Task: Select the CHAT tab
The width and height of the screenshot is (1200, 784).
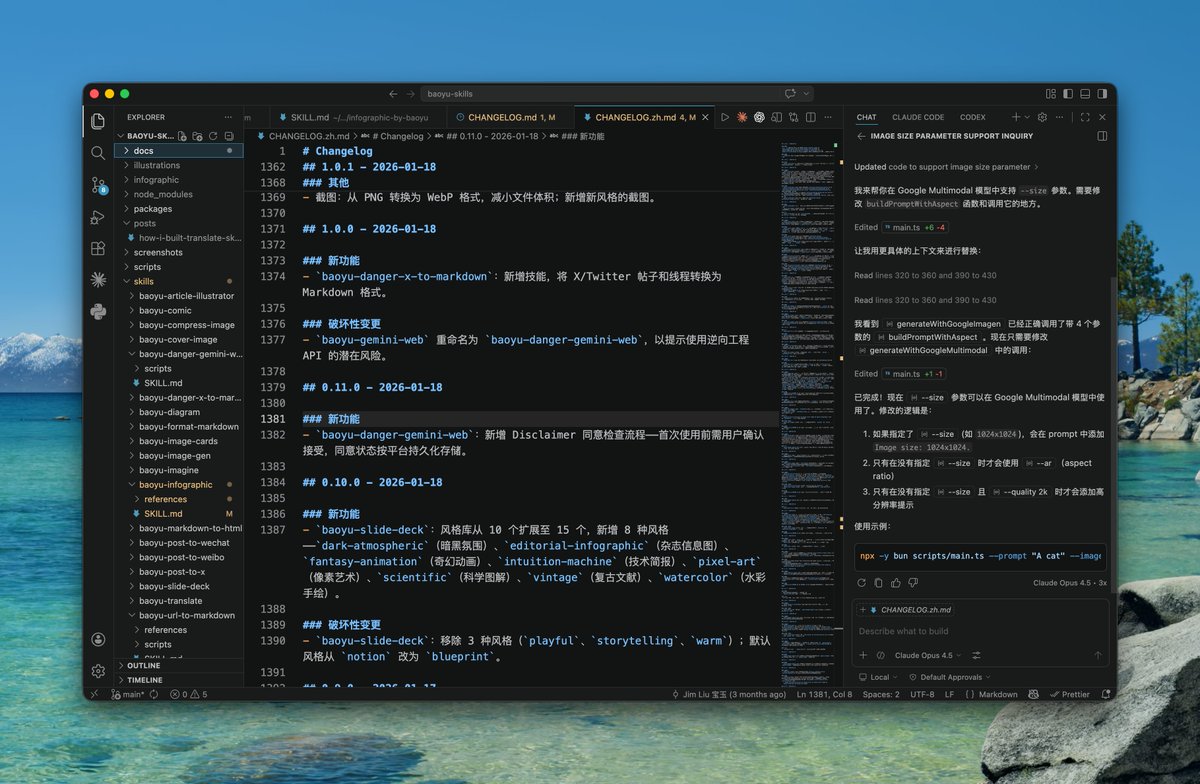Action: point(866,117)
